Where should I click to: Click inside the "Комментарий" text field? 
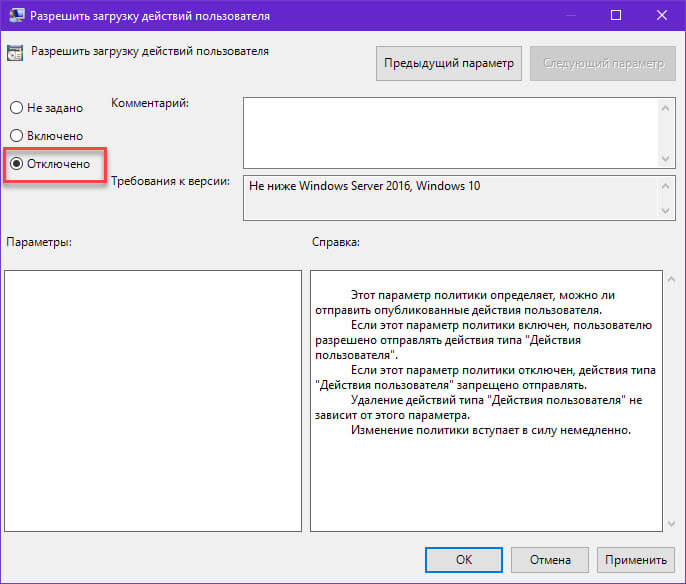point(451,133)
